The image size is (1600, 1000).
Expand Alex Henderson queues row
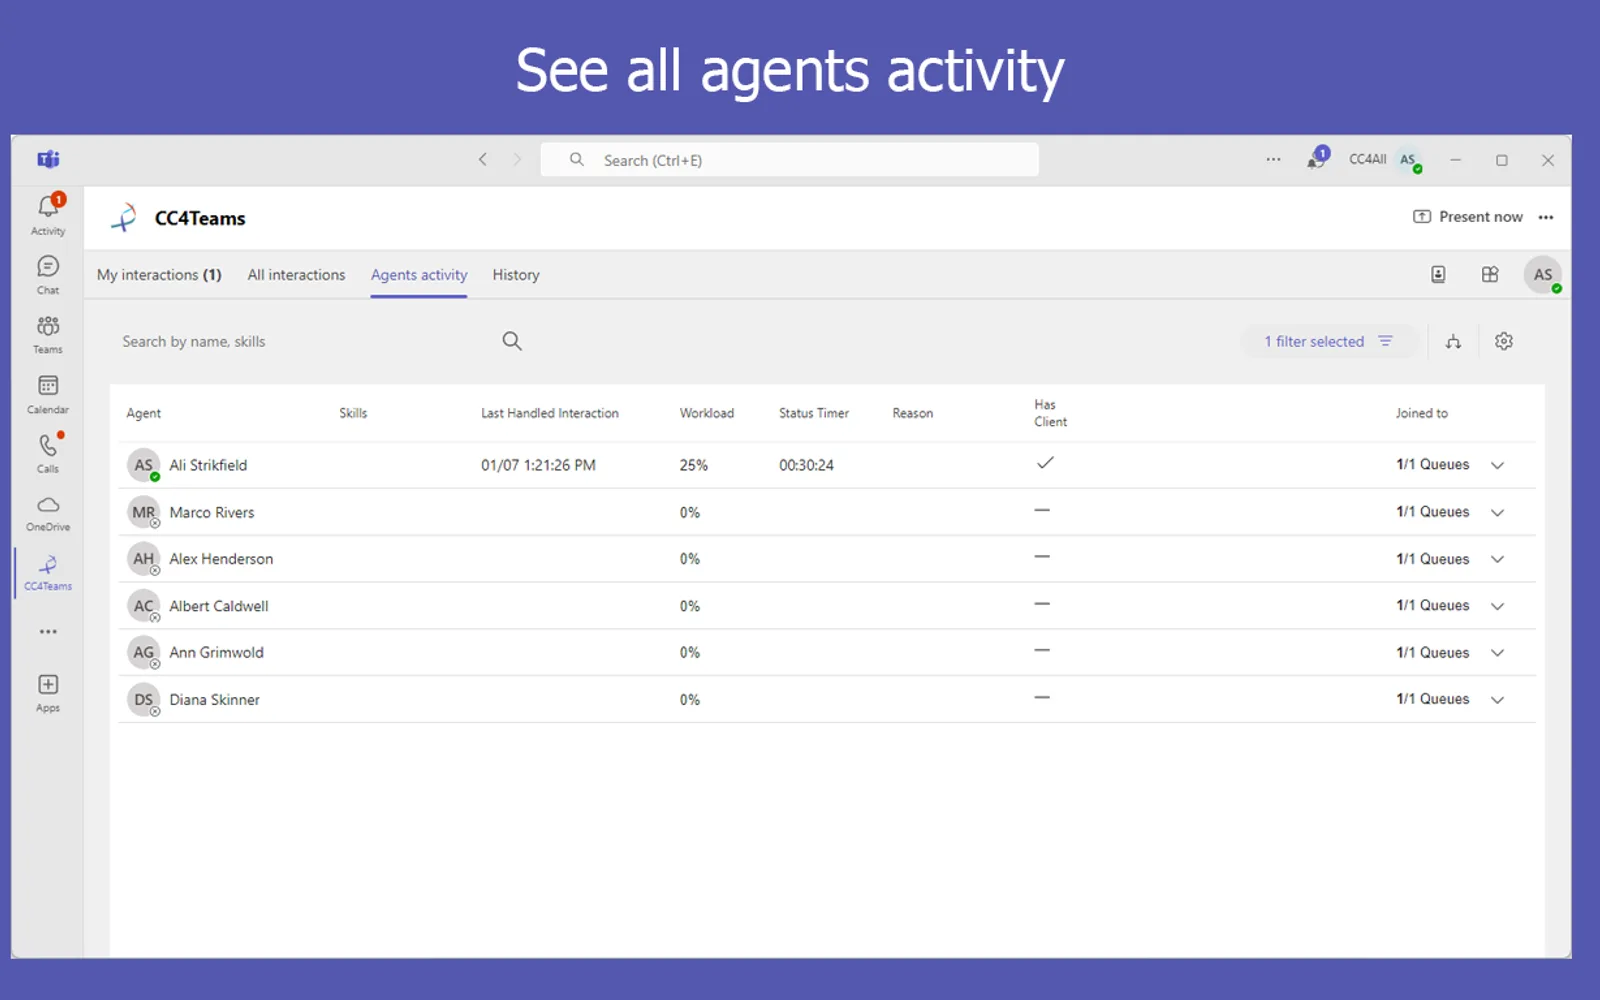point(1497,559)
